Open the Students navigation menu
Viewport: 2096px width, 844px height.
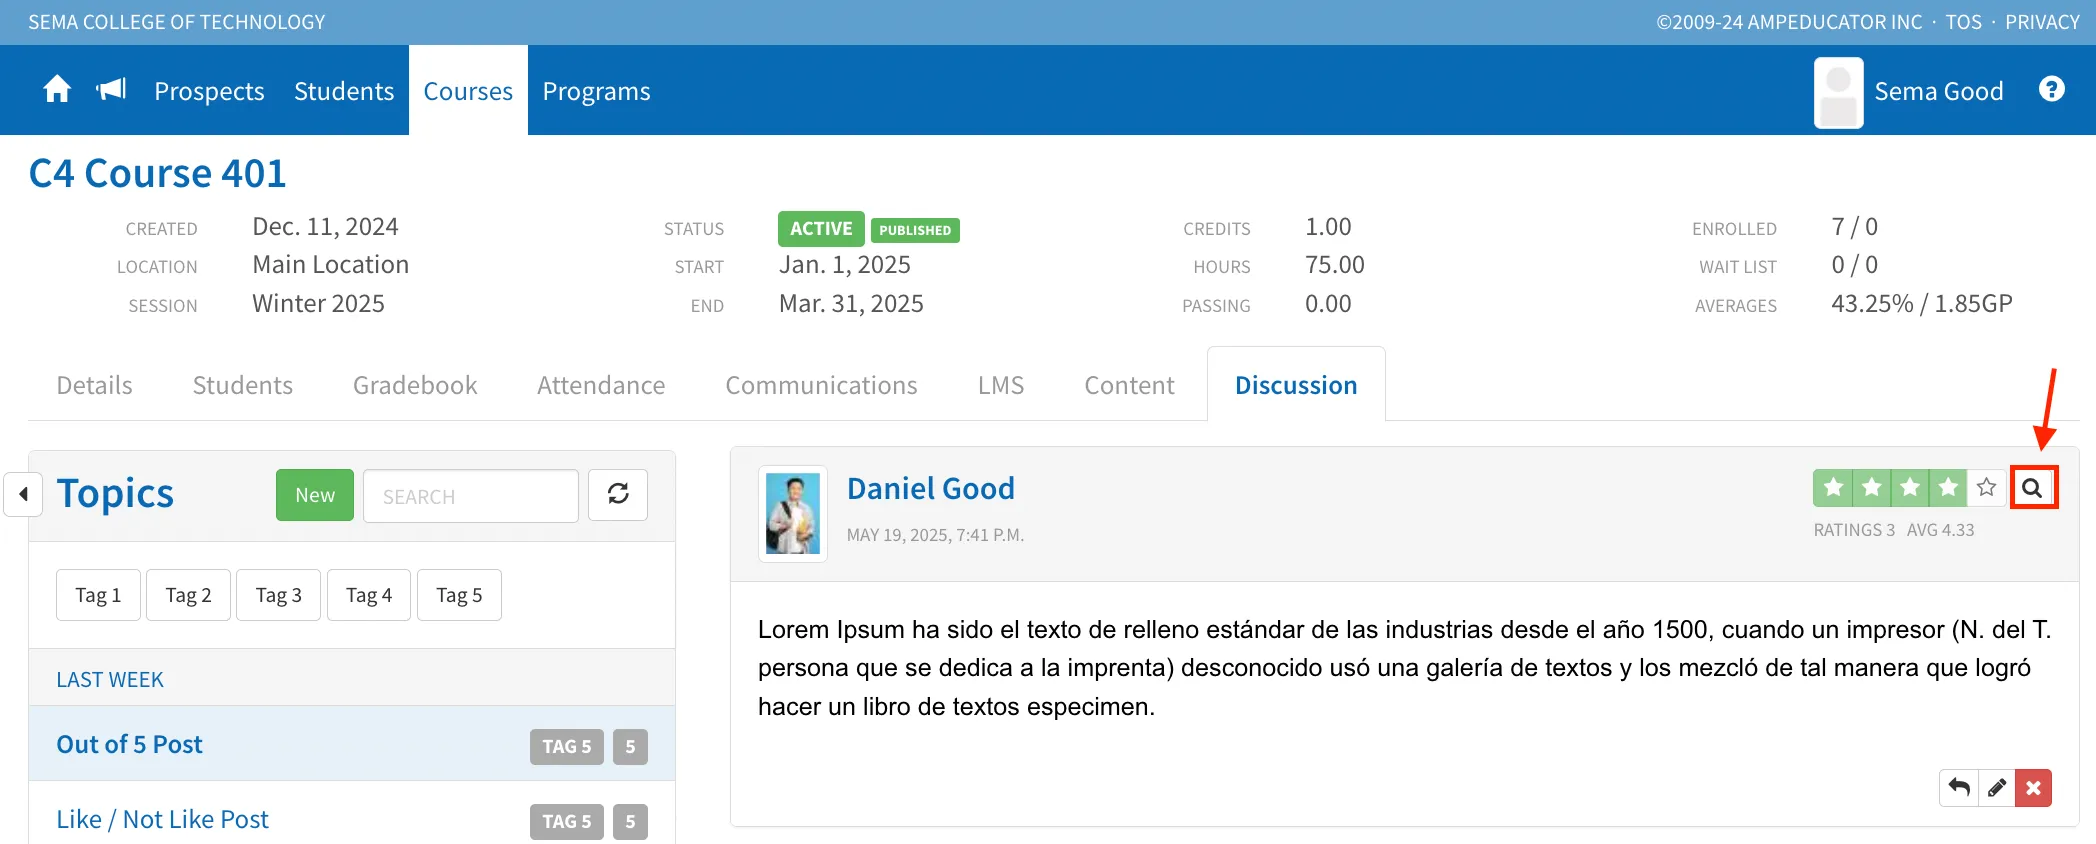[344, 91]
